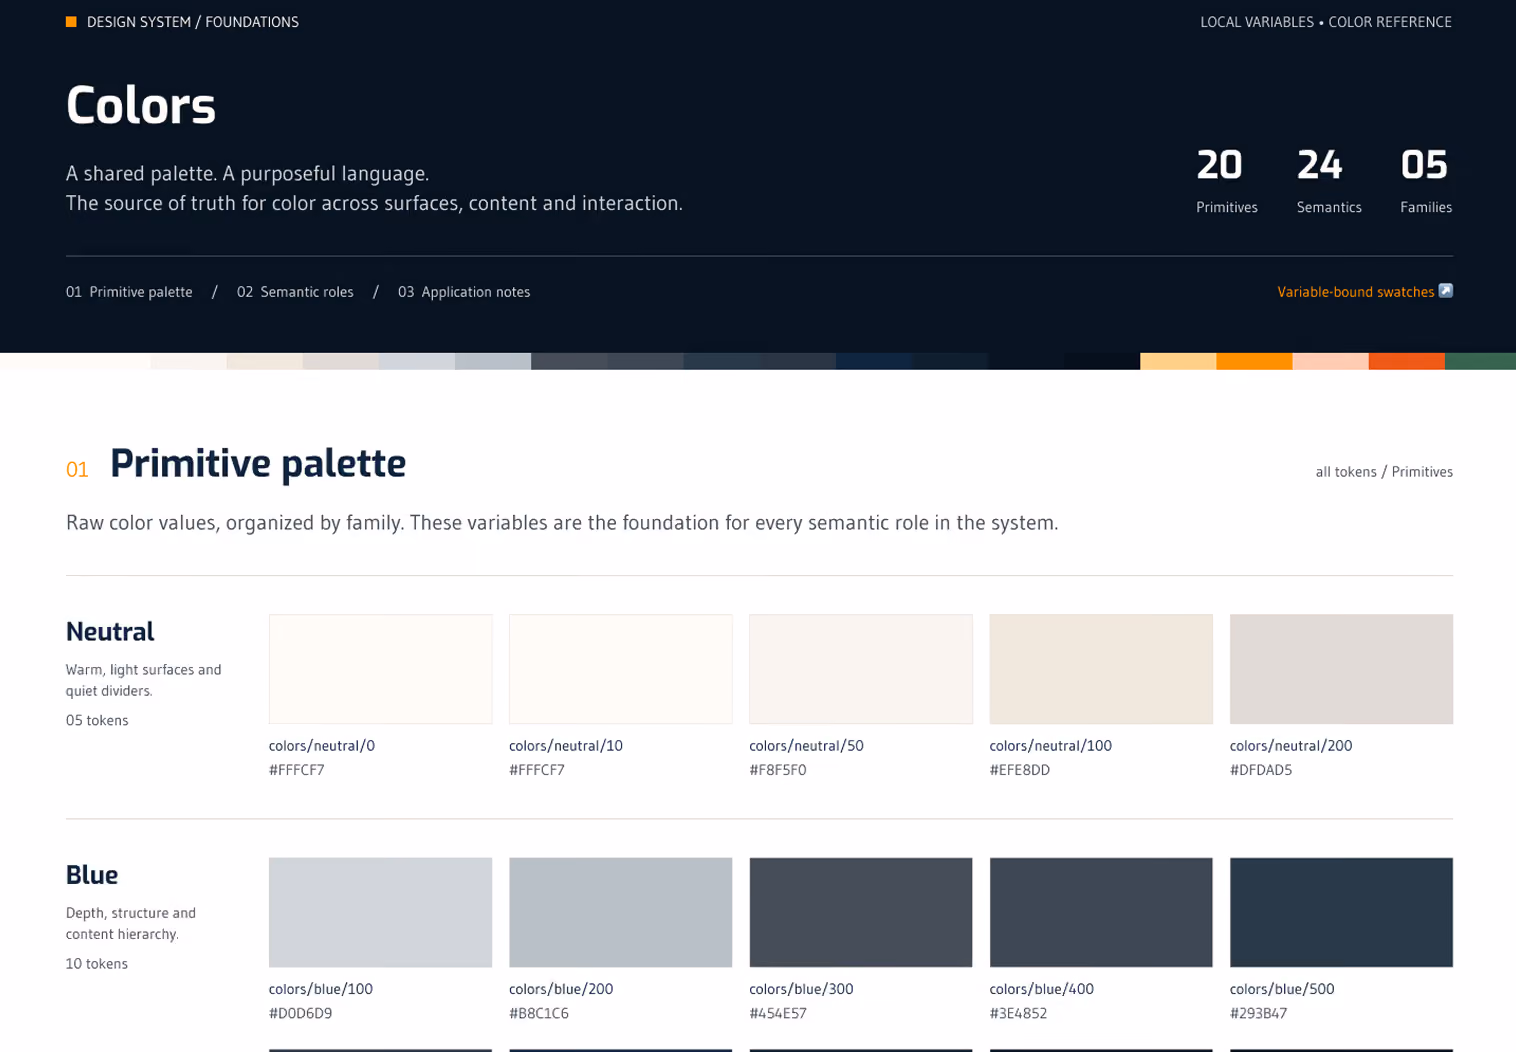
Task: Choose the colors/blue/300 swatch
Action: (861, 912)
